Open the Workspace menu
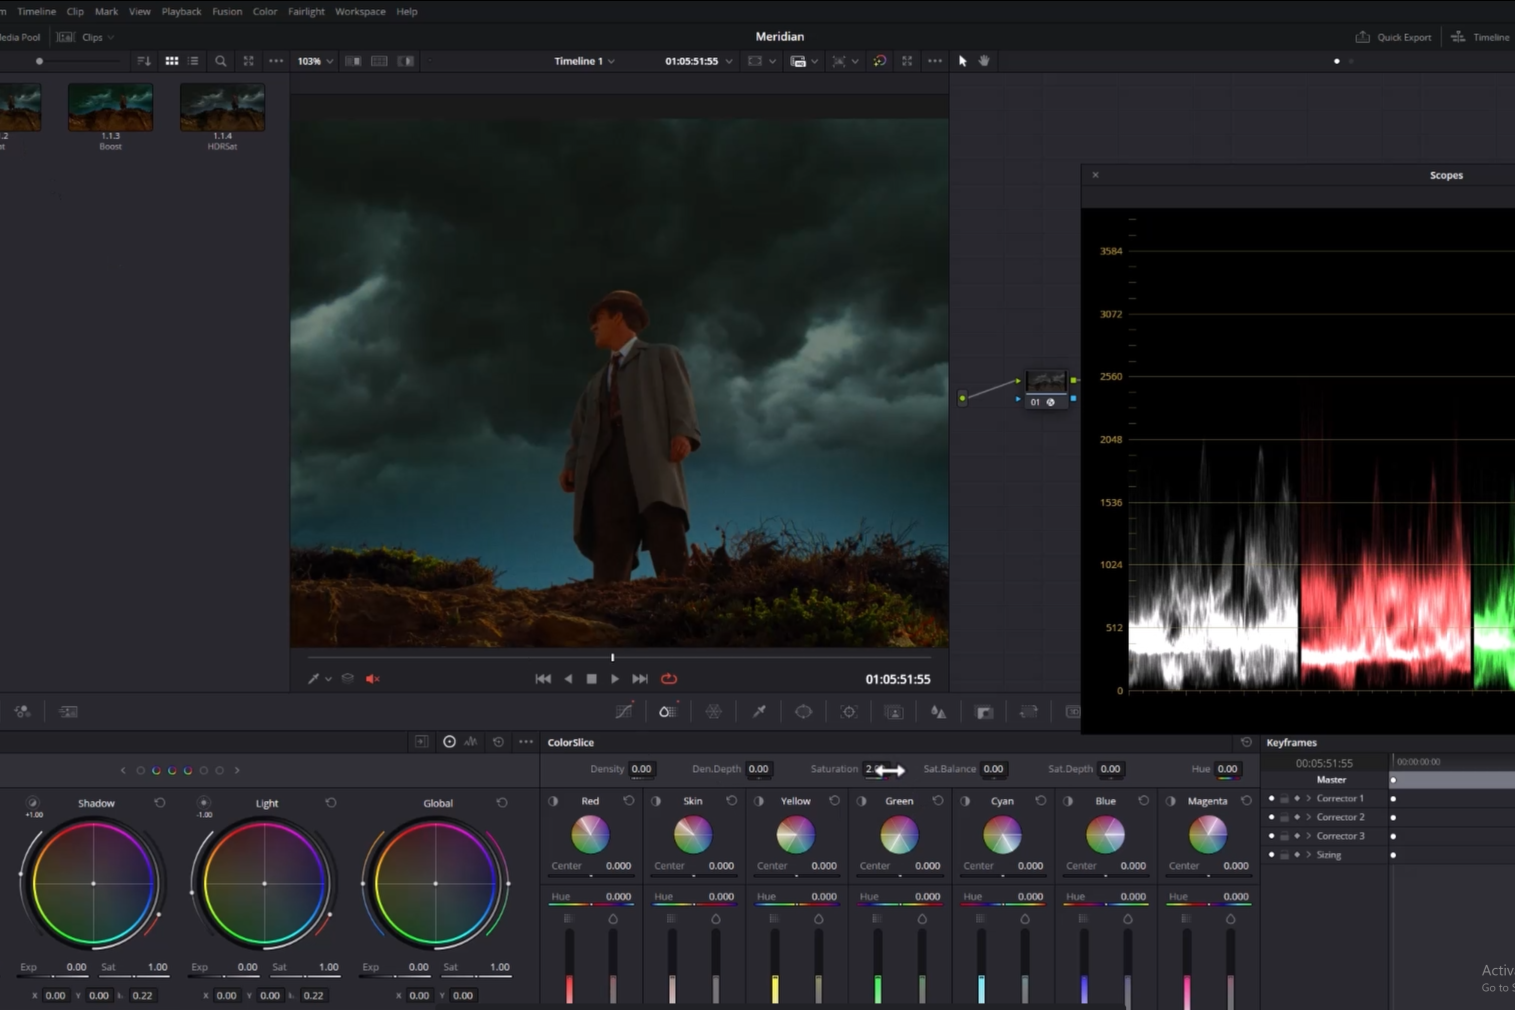1515x1010 pixels. coord(360,11)
